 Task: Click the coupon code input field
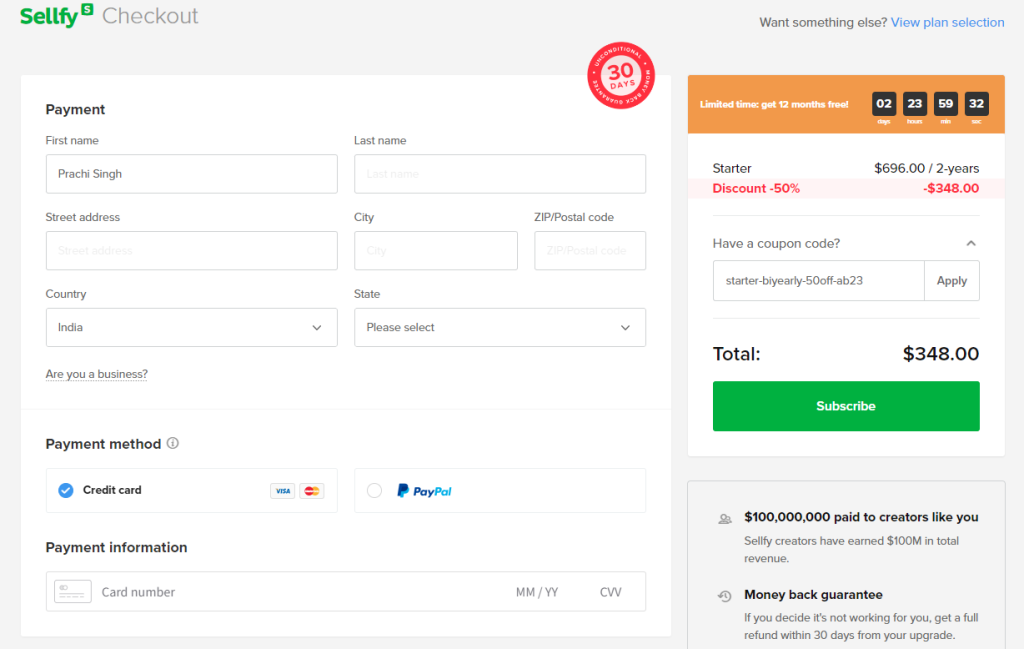pos(819,281)
